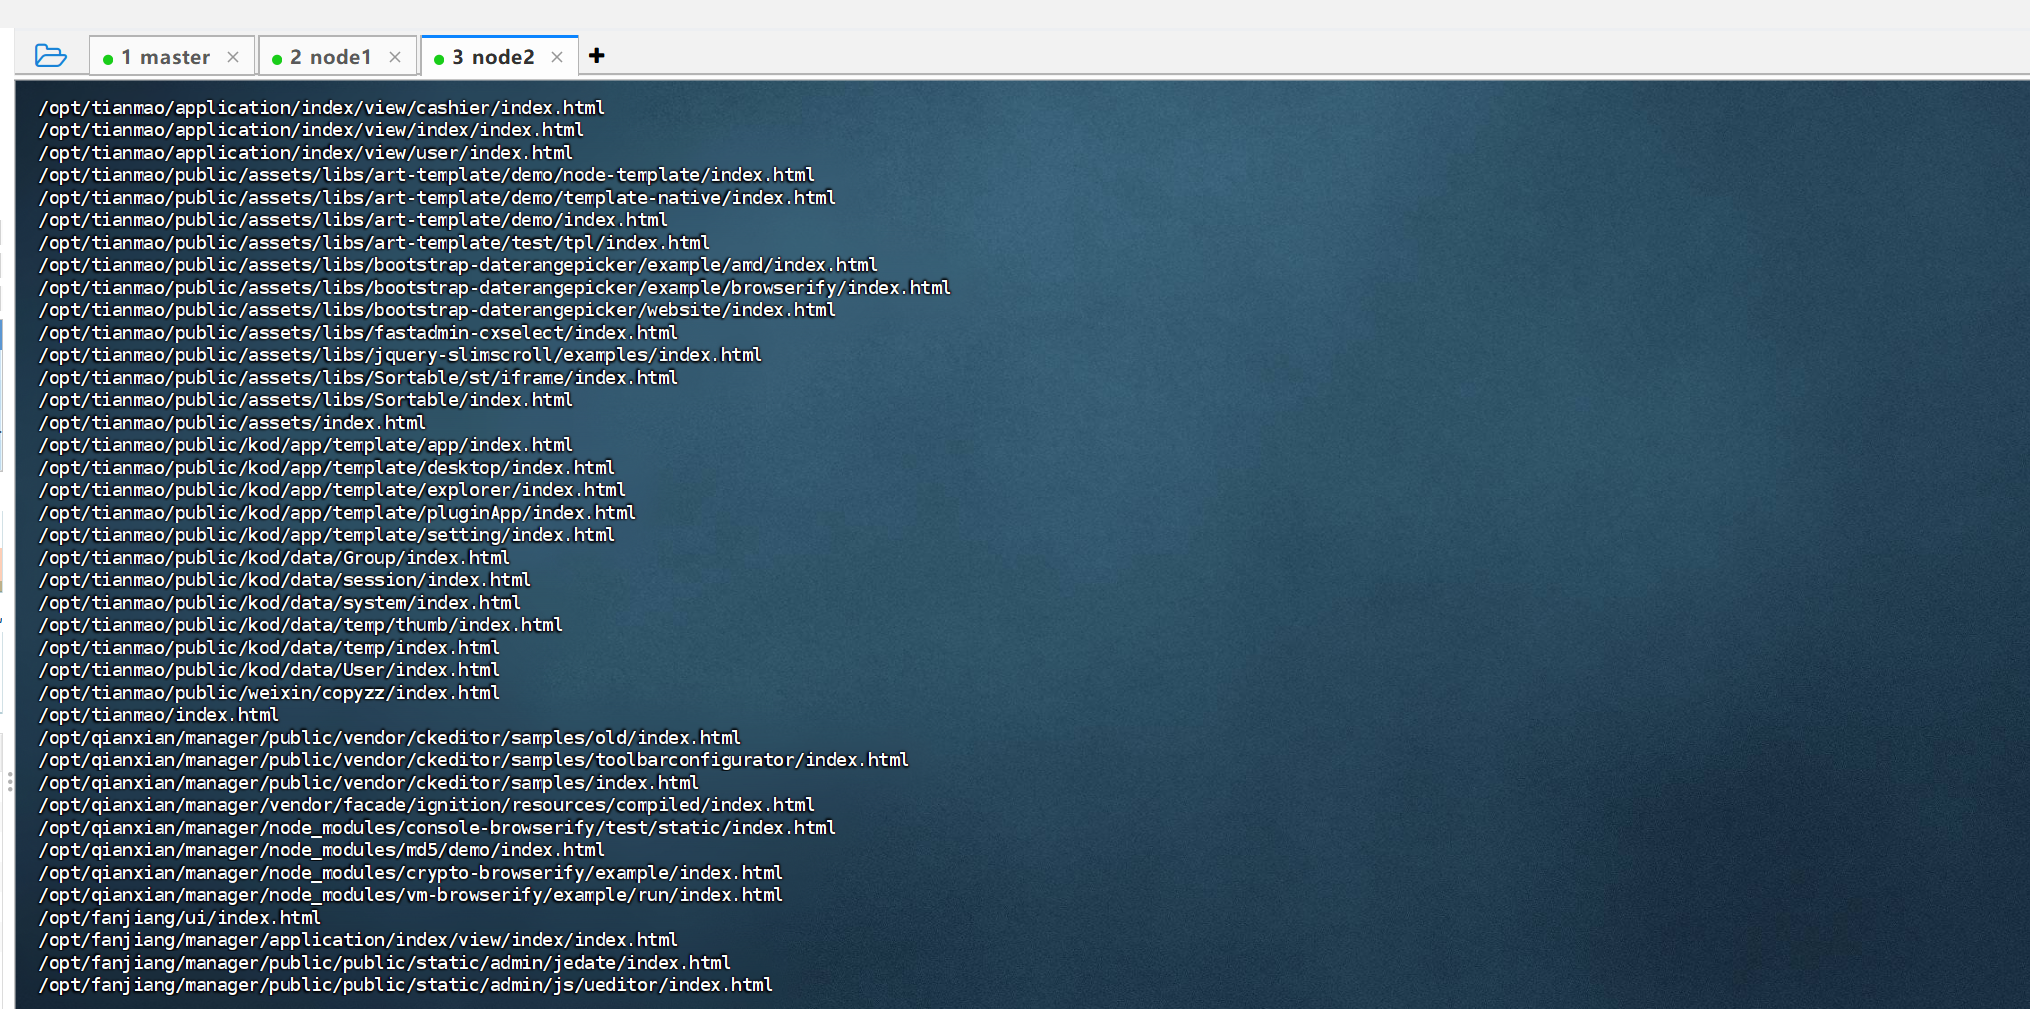Click line /opt/tianmao/index.html
Image resolution: width=2030 pixels, height=1009 pixels.
coord(159,715)
